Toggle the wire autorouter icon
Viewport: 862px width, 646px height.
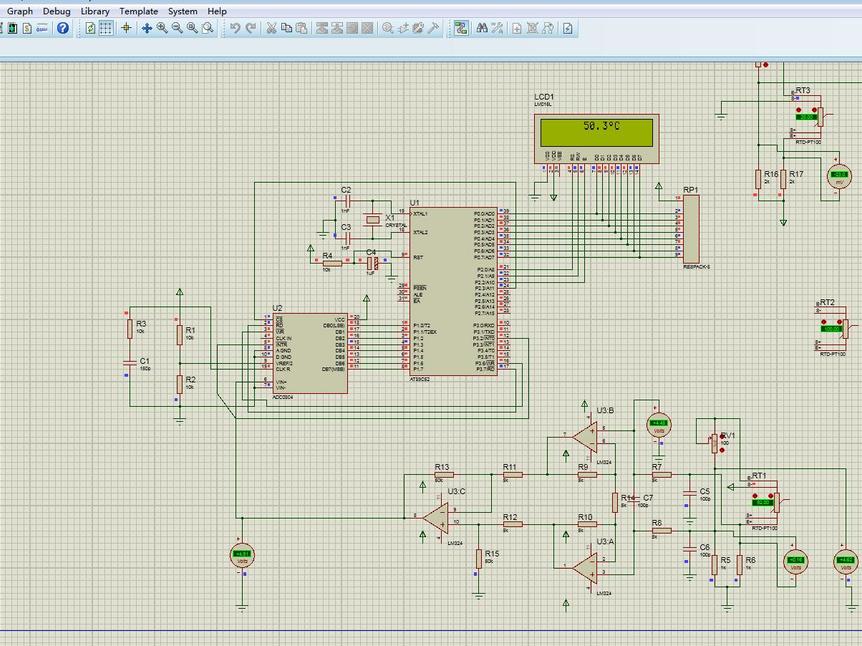click(461, 28)
